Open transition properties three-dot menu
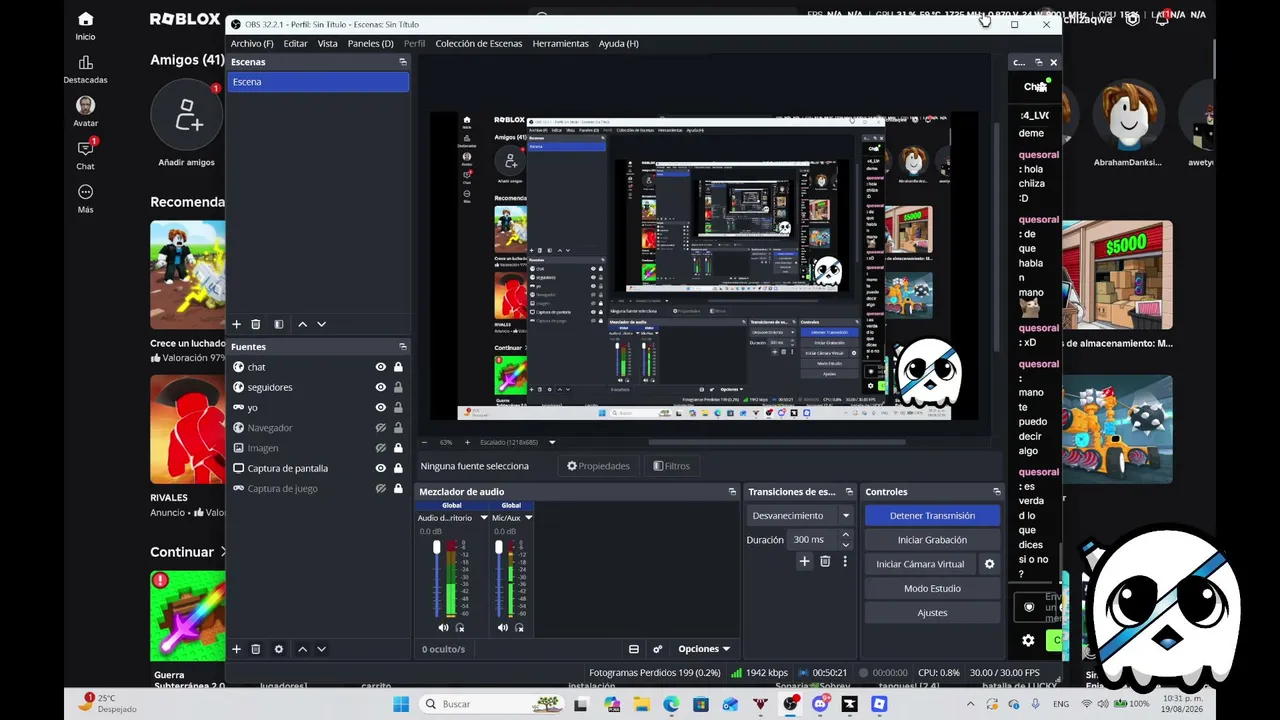 845,562
